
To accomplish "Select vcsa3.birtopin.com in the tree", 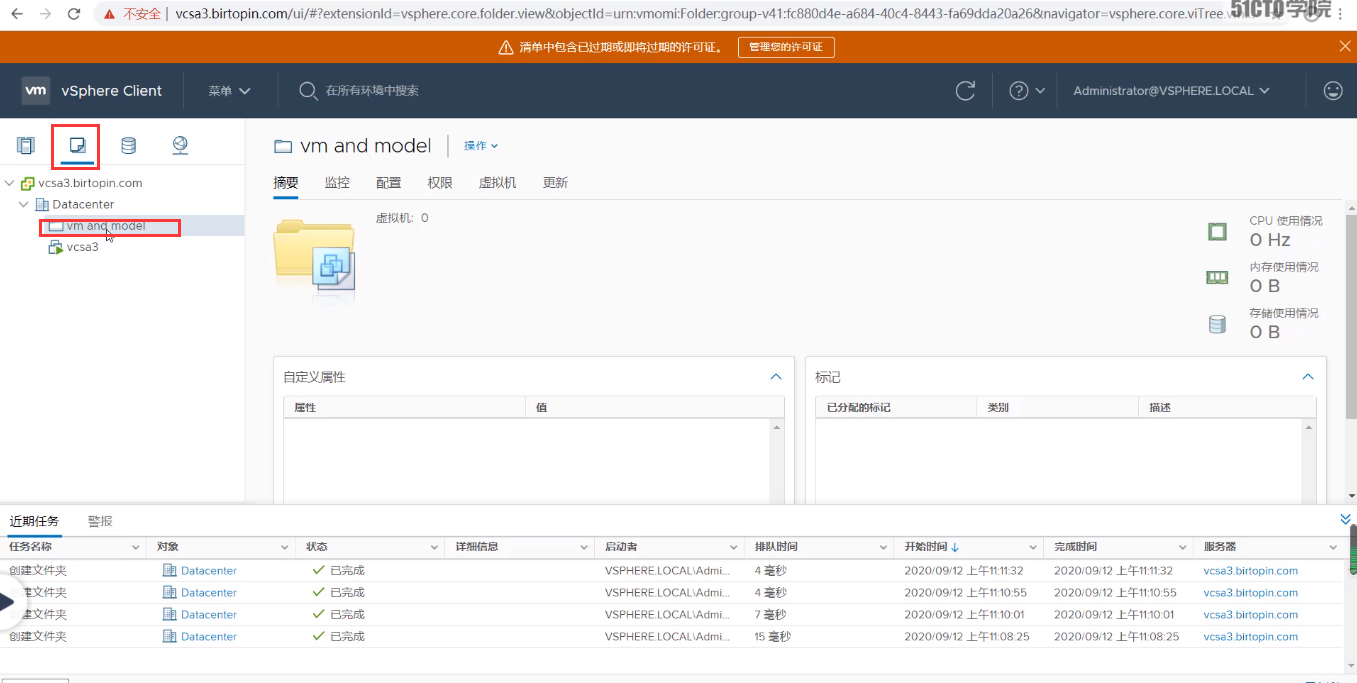I will (x=90, y=183).
